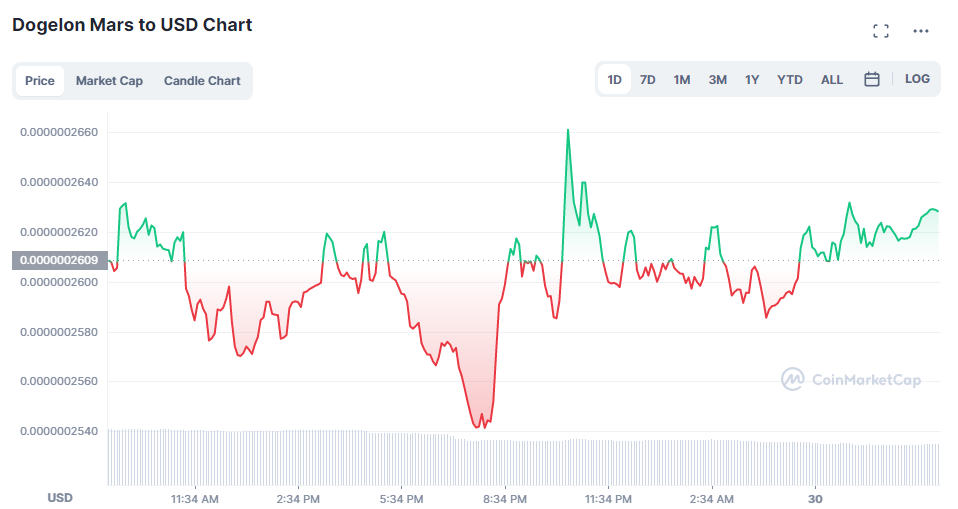
Task: Click the 5:34 PM time axis label
Action: pyautogui.click(x=401, y=499)
